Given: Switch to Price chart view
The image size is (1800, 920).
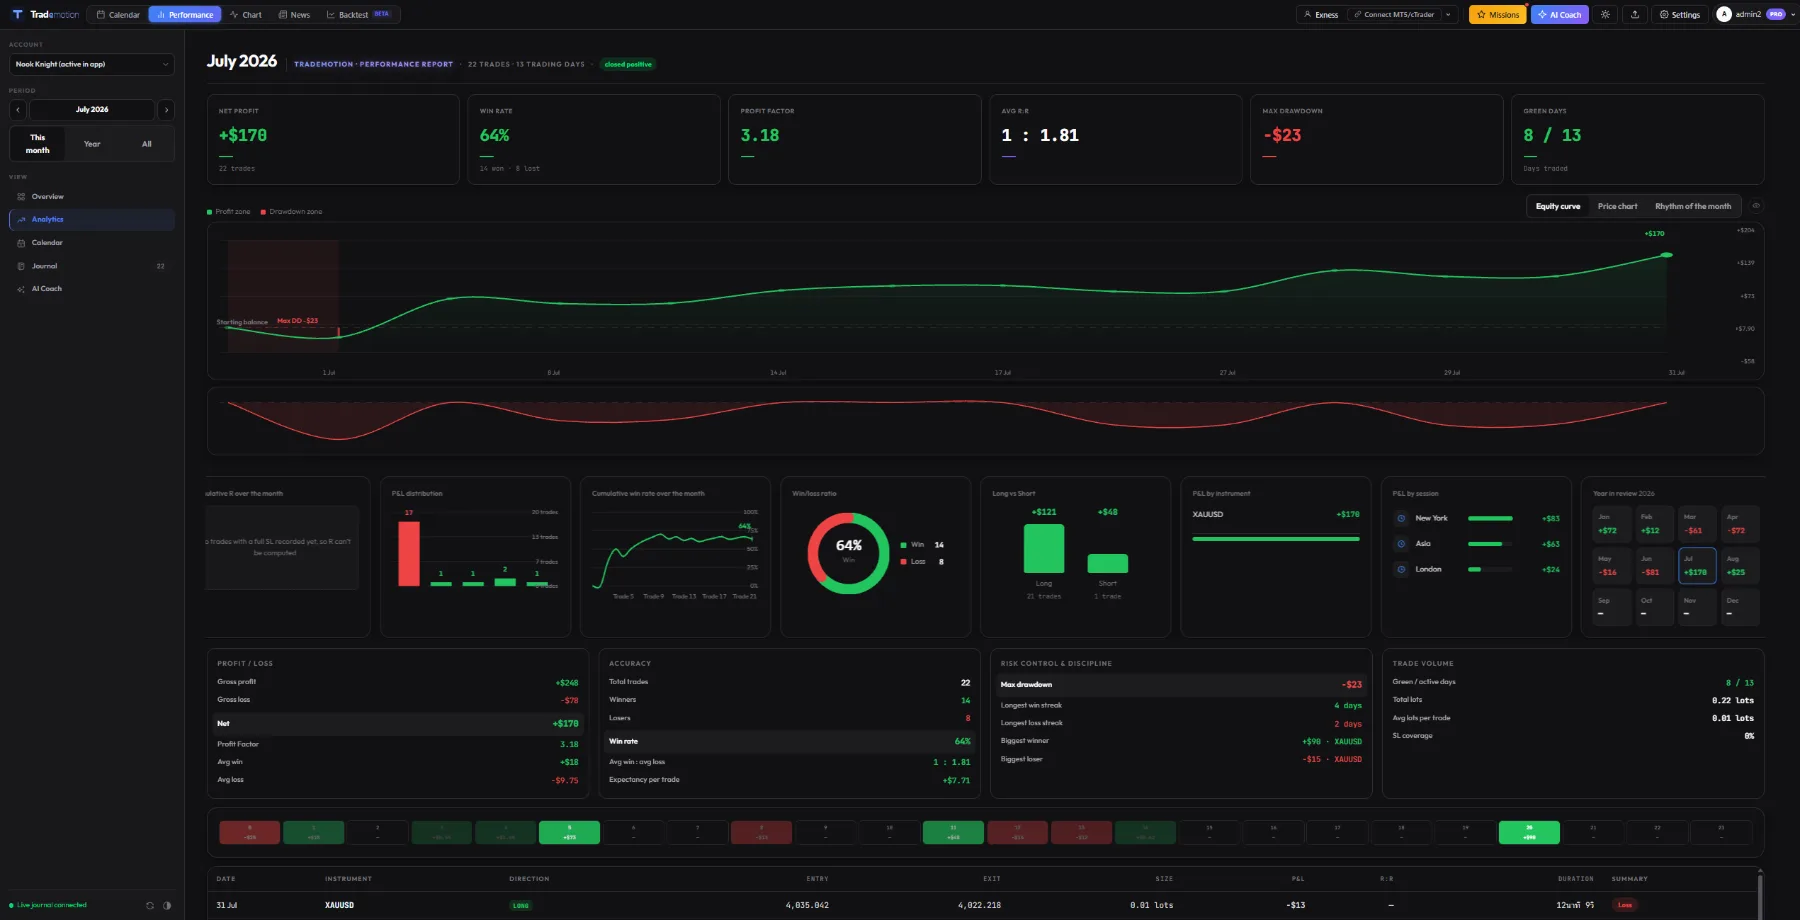Looking at the screenshot, I should (x=1617, y=206).
